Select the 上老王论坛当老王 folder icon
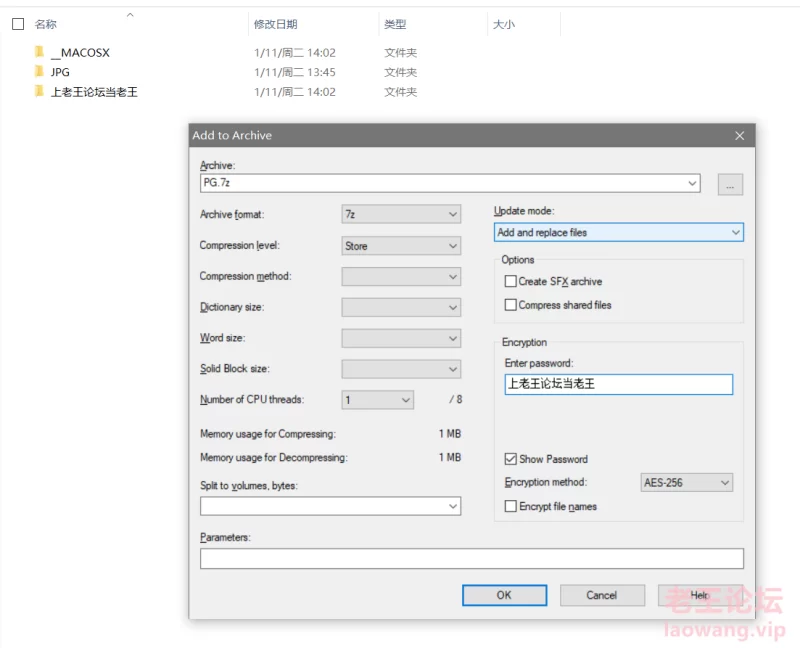The width and height of the screenshot is (800, 648). (39, 92)
